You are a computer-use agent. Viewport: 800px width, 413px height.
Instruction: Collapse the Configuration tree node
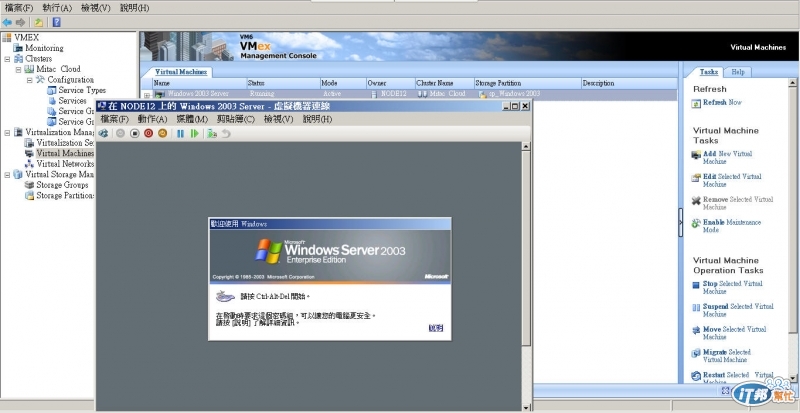(x=29, y=80)
